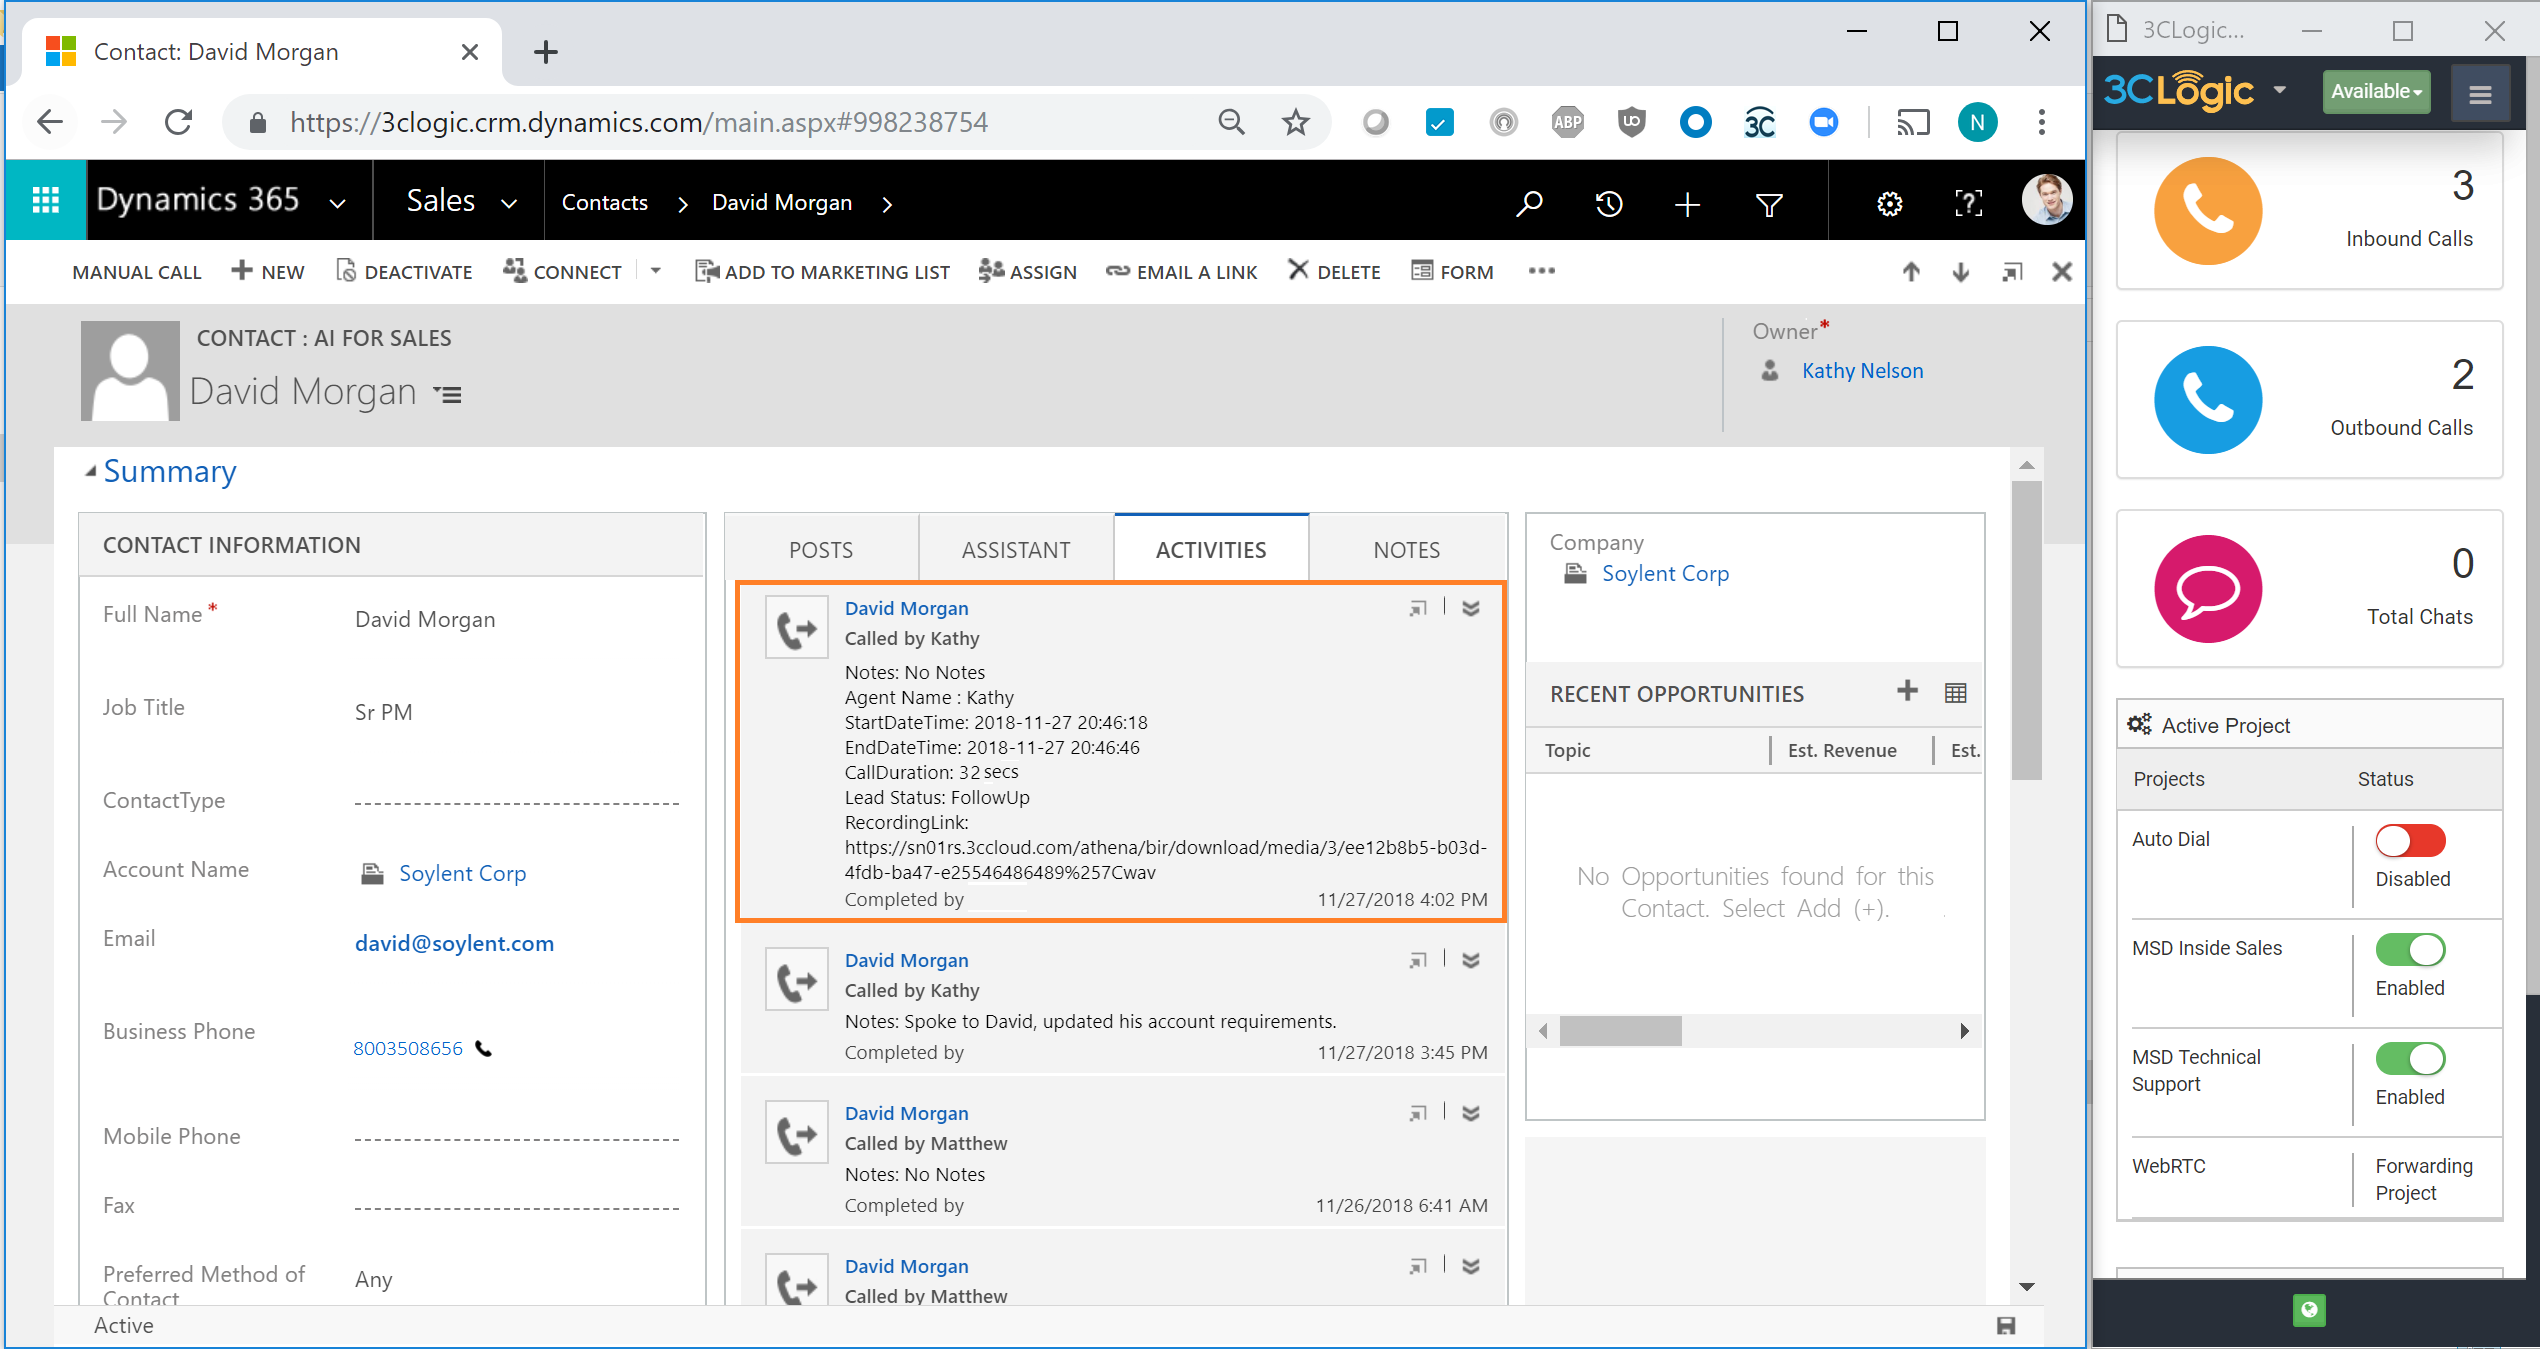The width and height of the screenshot is (2540, 1349).
Task: Open the form selector beside David Morgan name
Action: [448, 395]
